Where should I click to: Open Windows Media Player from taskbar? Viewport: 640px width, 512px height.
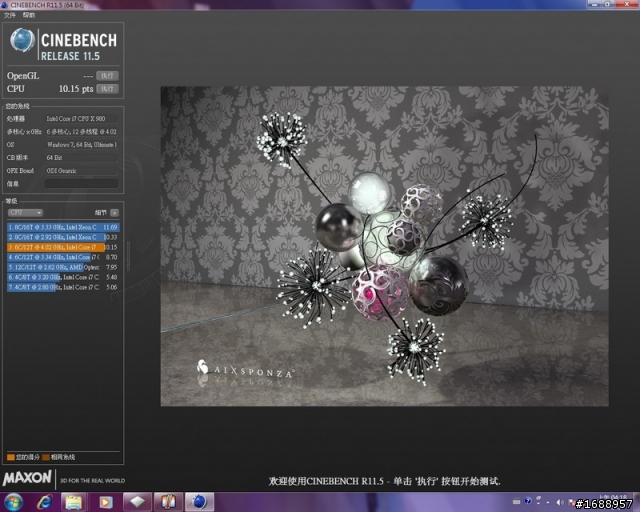tap(105, 502)
